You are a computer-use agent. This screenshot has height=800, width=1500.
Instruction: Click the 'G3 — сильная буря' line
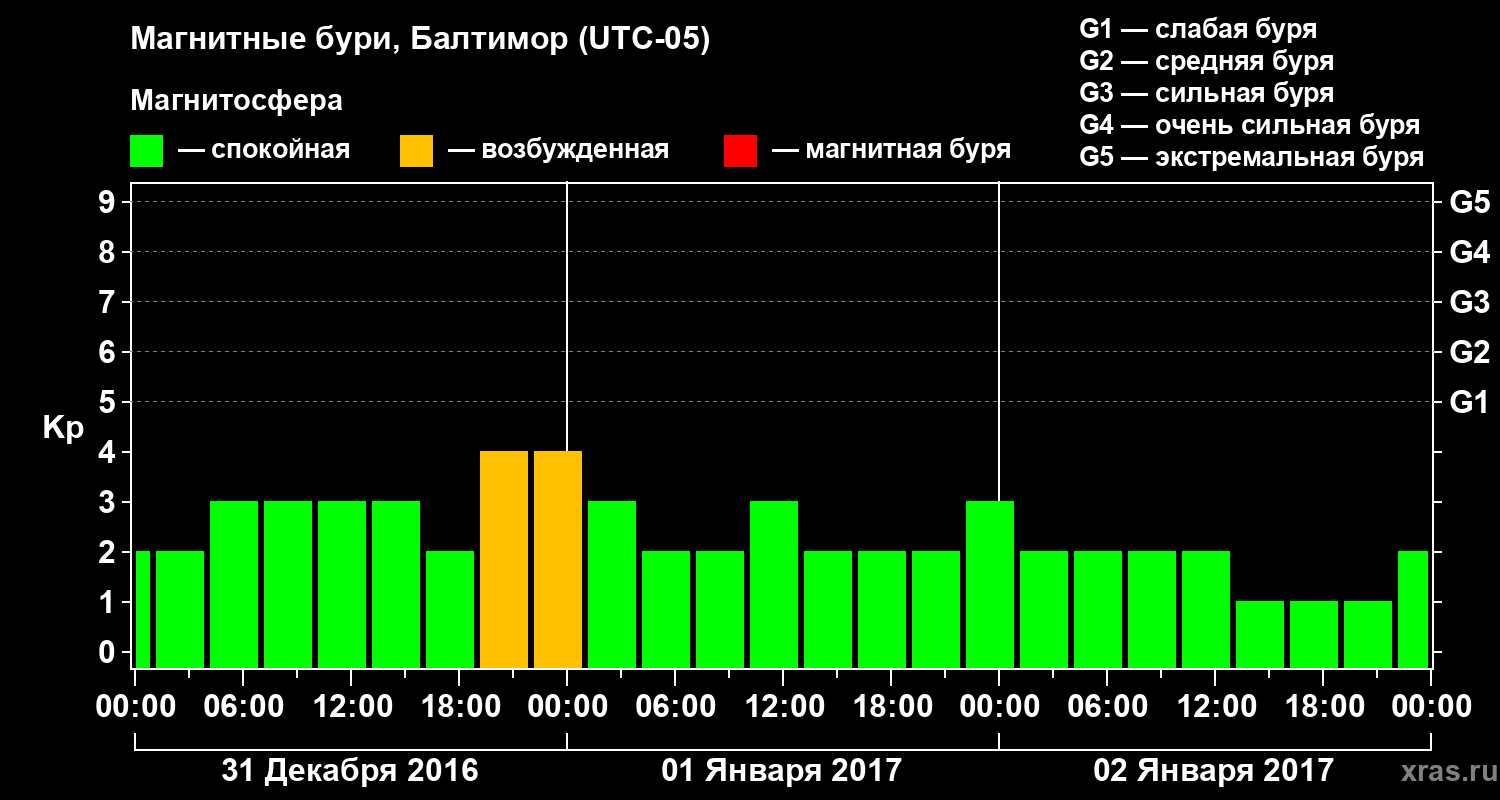point(1207,93)
